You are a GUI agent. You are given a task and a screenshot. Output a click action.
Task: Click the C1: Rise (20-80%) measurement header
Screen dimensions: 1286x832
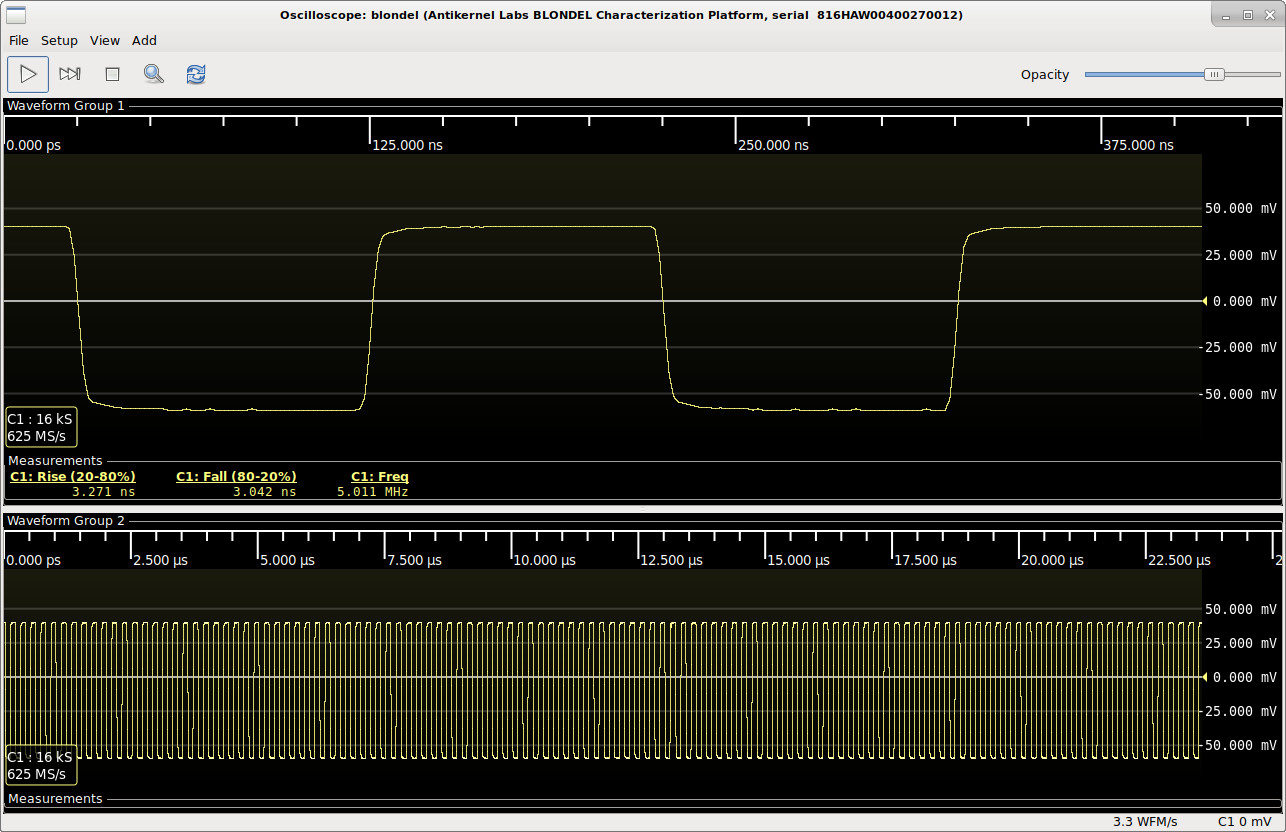[73, 477]
